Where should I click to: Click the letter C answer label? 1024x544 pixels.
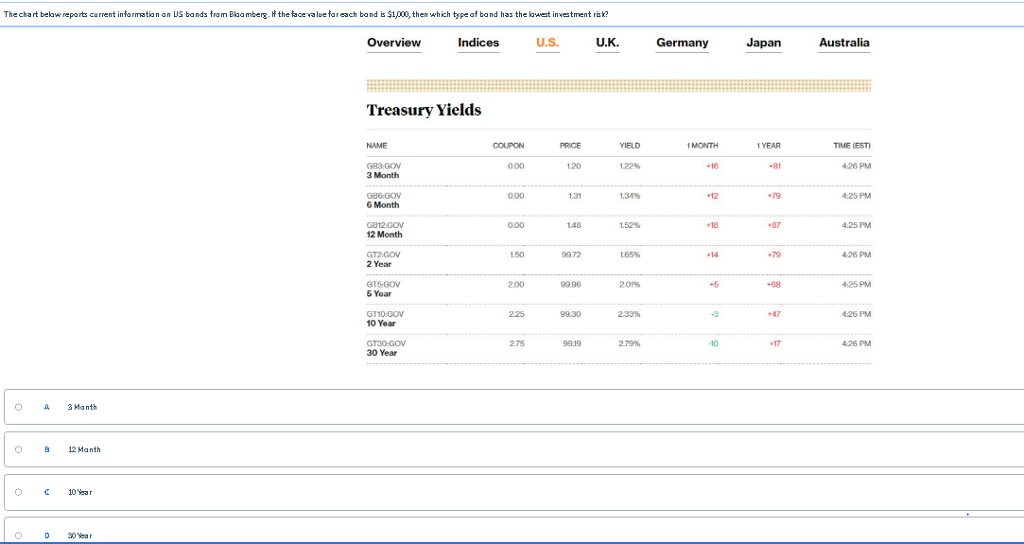46,492
